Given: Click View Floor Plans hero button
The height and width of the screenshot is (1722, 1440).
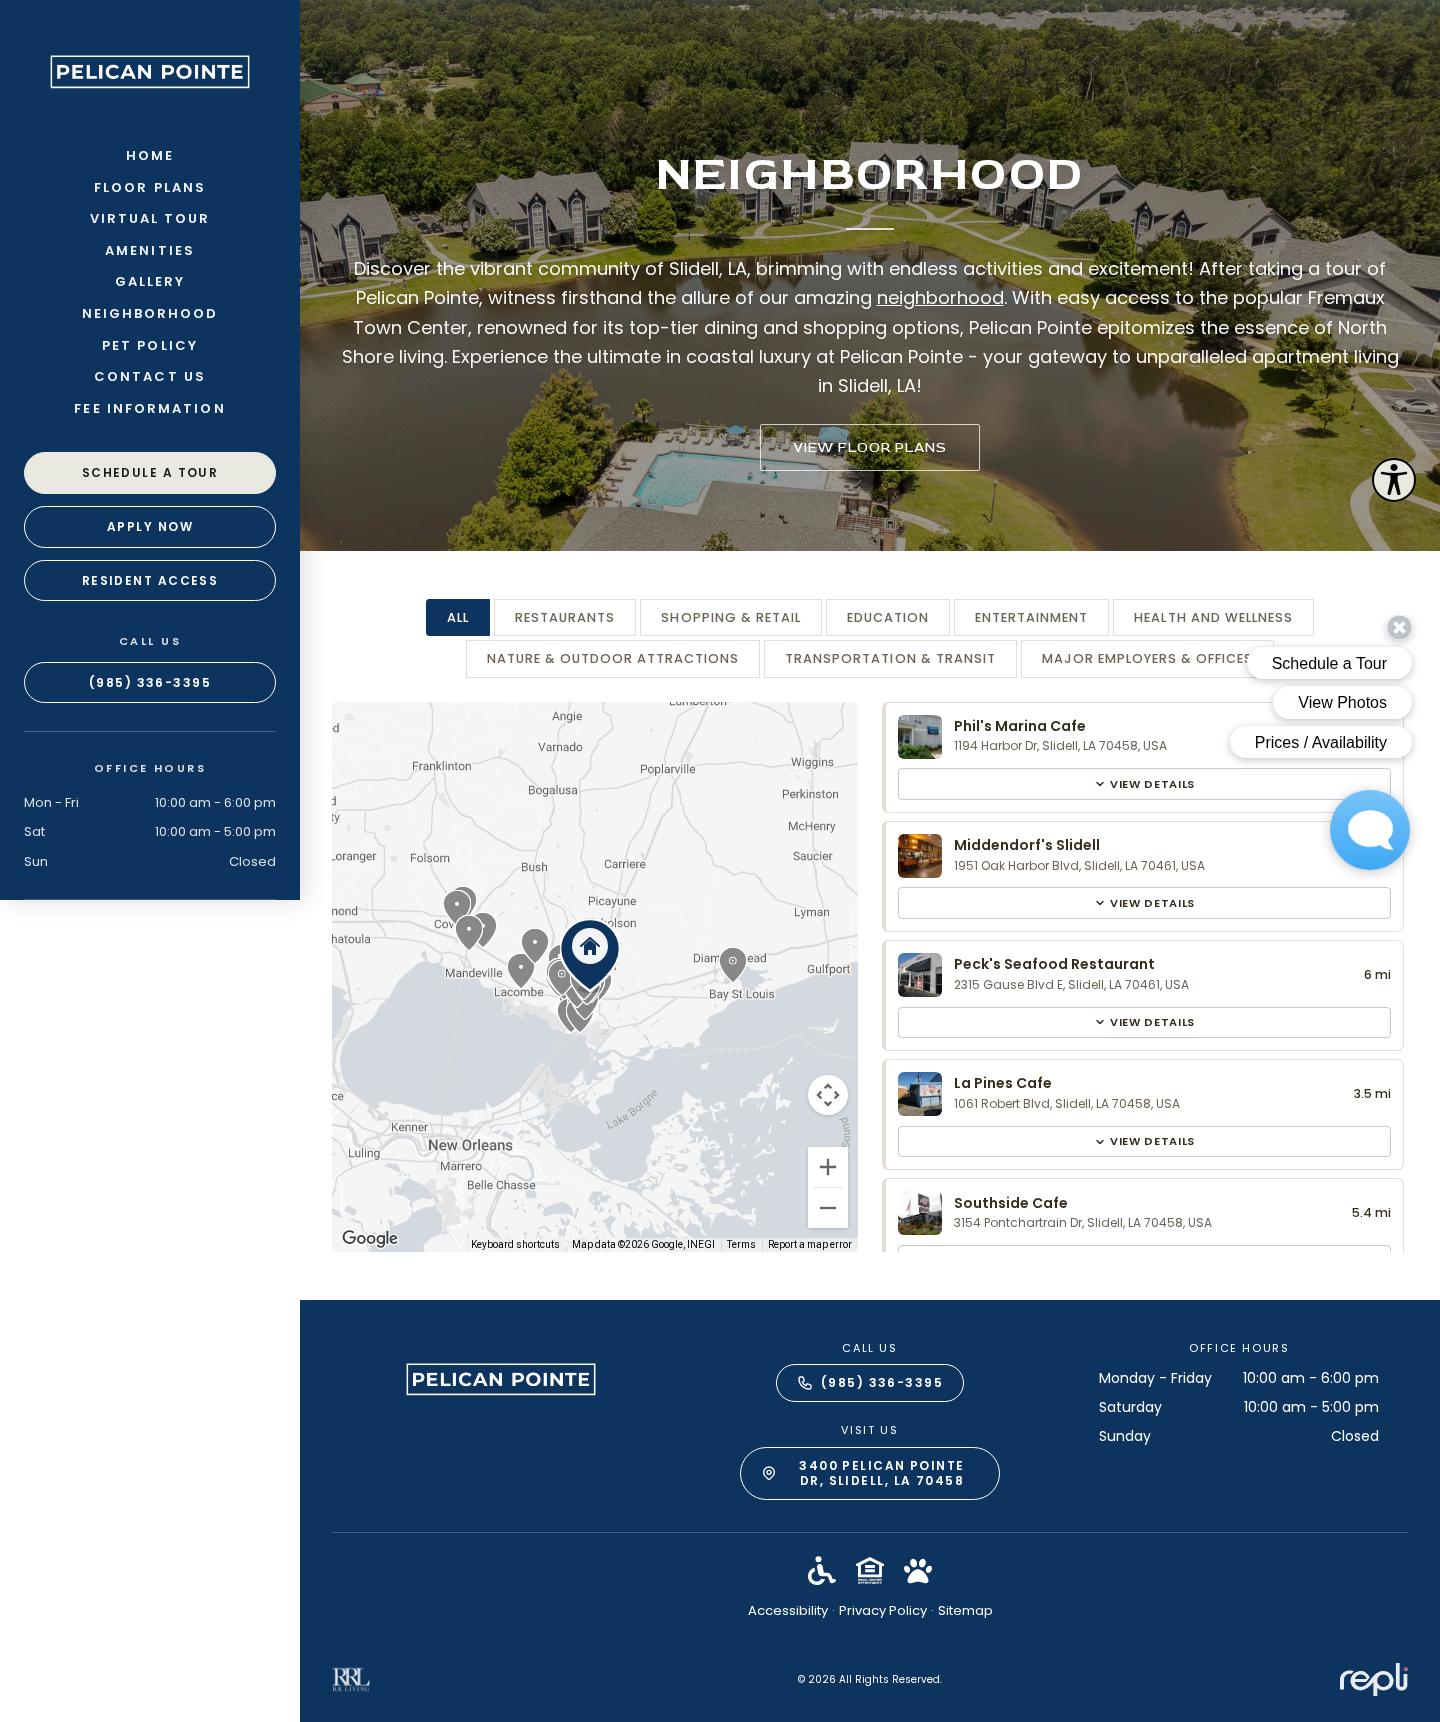Looking at the screenshot, I should point(870,448).
